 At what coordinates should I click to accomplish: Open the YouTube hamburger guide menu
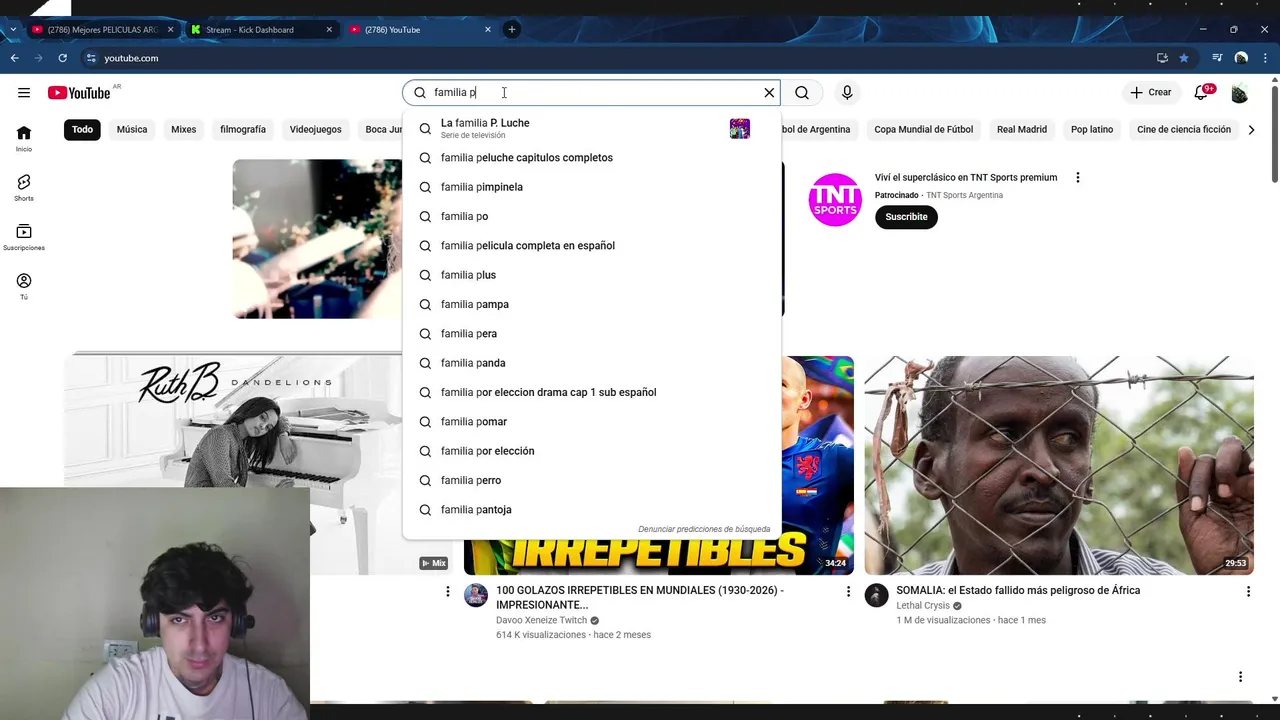[24, 93]
